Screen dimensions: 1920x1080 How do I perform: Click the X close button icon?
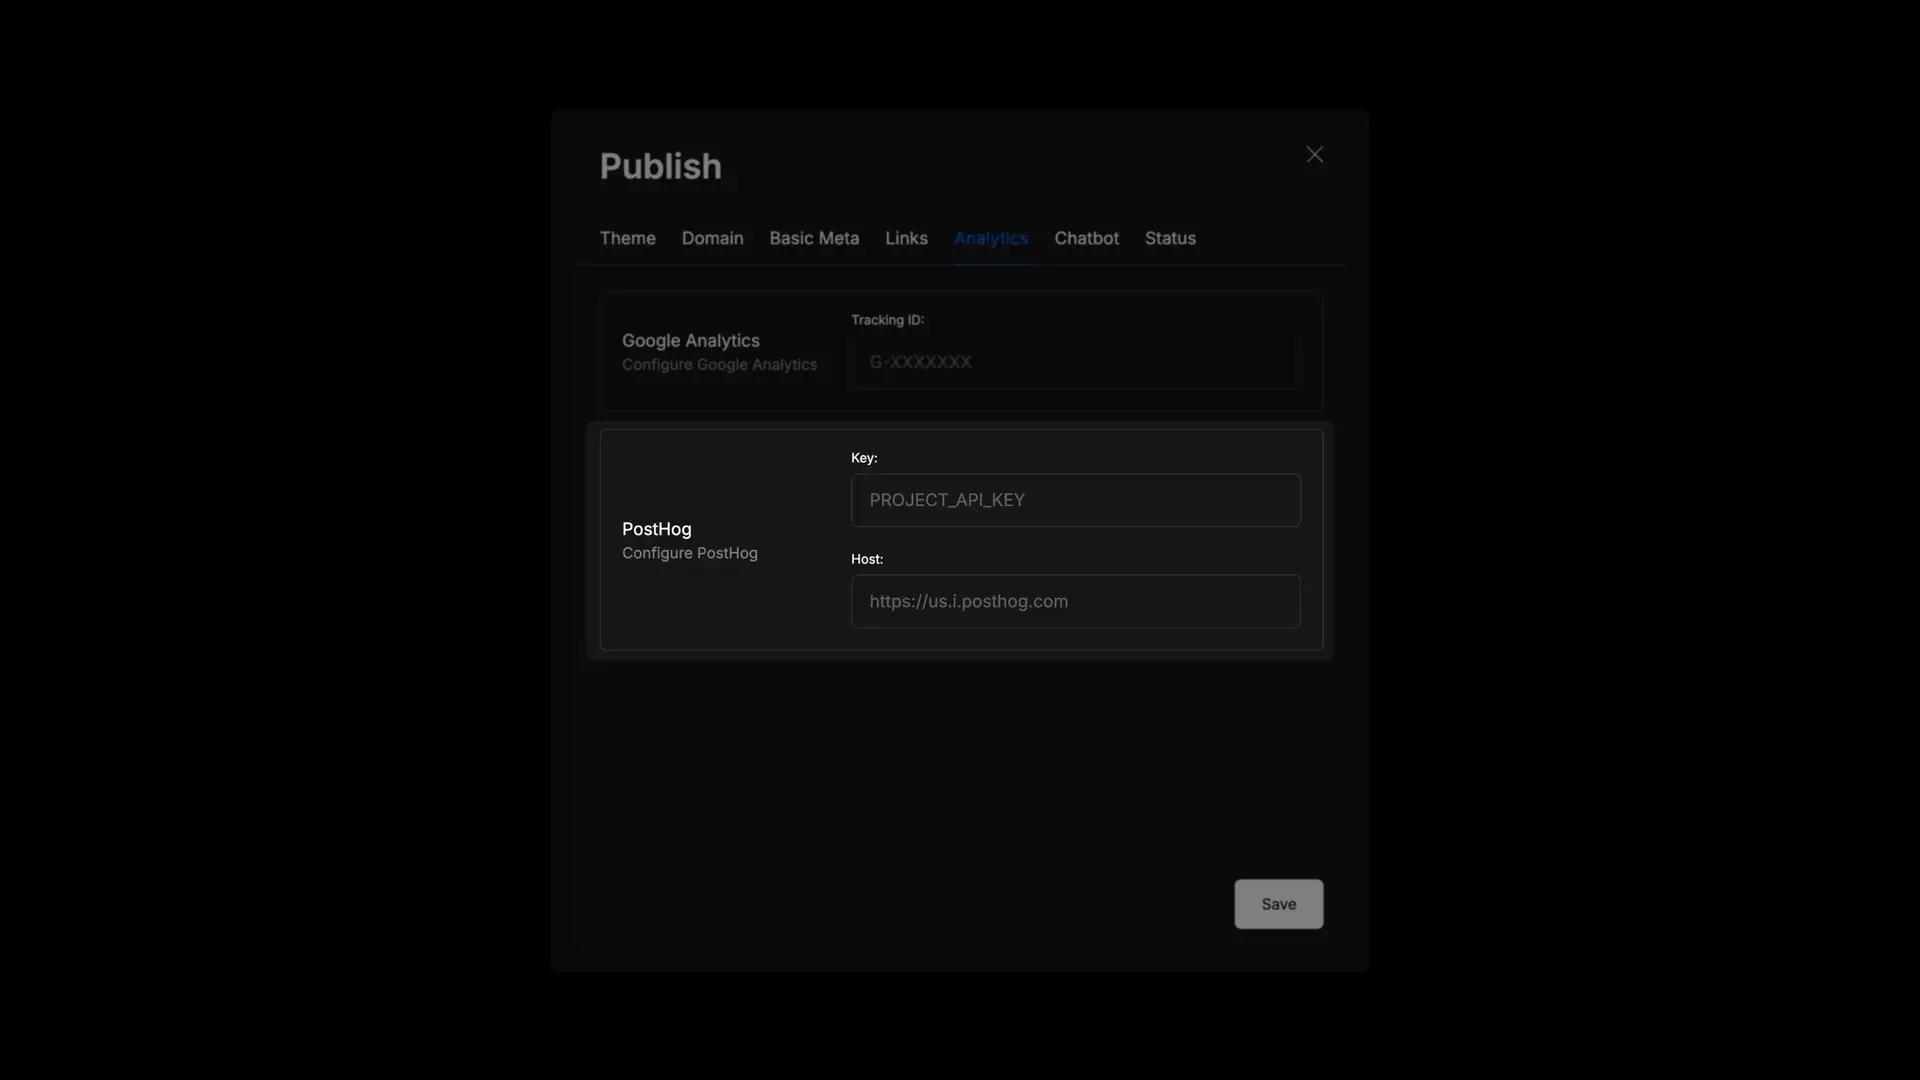[1315, 154]
